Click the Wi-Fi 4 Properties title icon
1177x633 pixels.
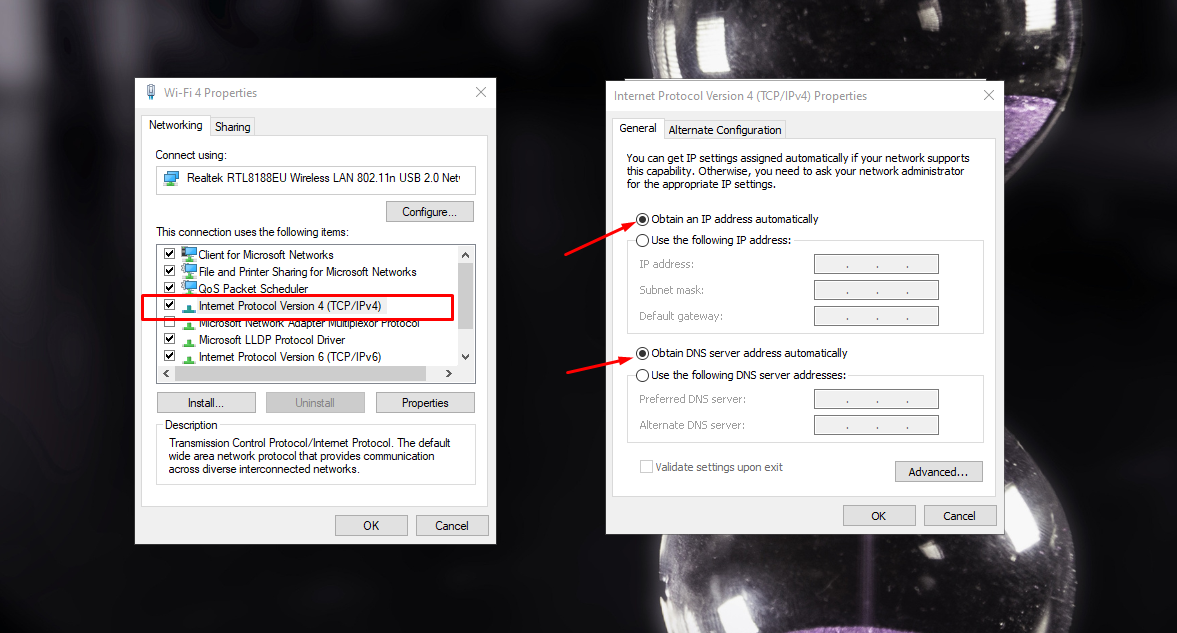pyautogui.click(x=151, y=92)
